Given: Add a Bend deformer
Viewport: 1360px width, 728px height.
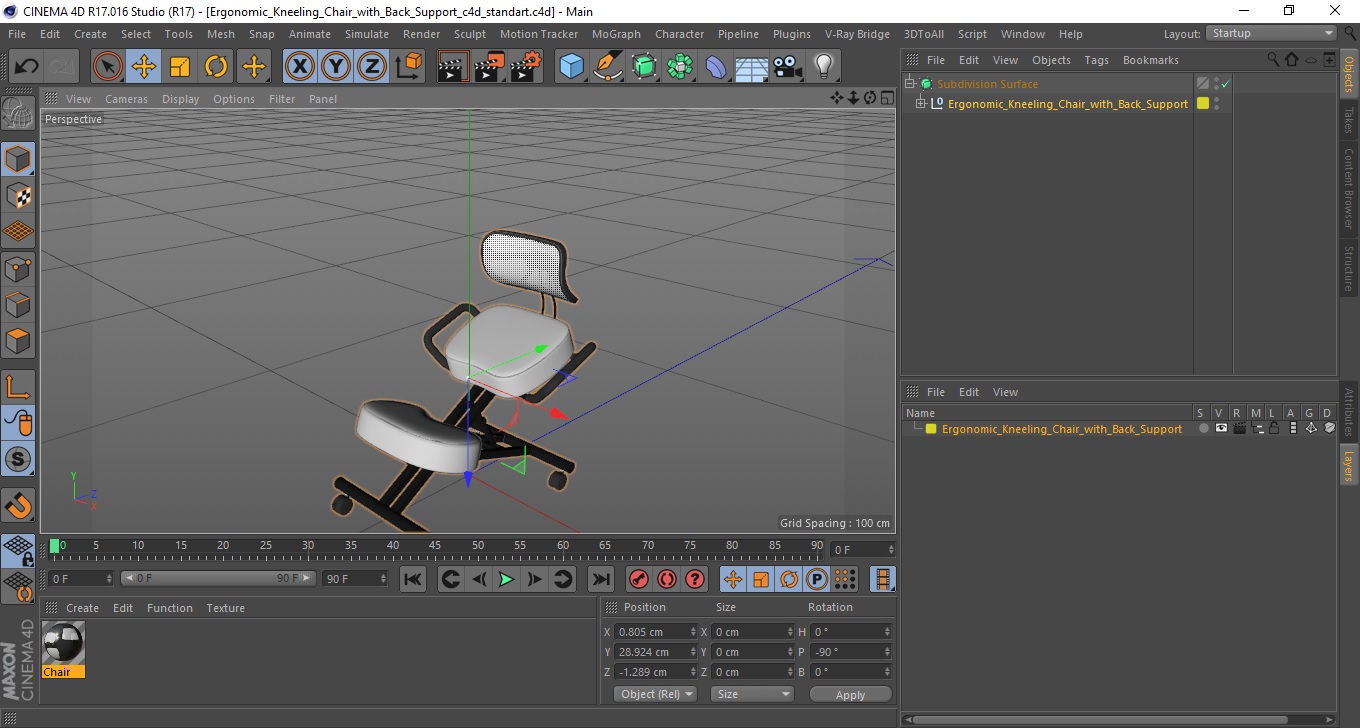Looking at the screenshot, I should tap(716, 67).
